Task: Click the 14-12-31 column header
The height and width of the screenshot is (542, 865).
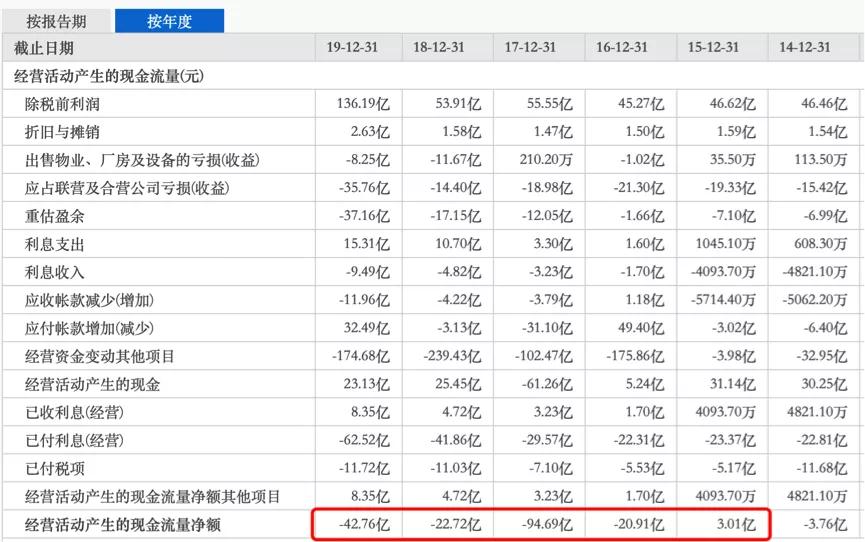Action: (x=805, y=47)
